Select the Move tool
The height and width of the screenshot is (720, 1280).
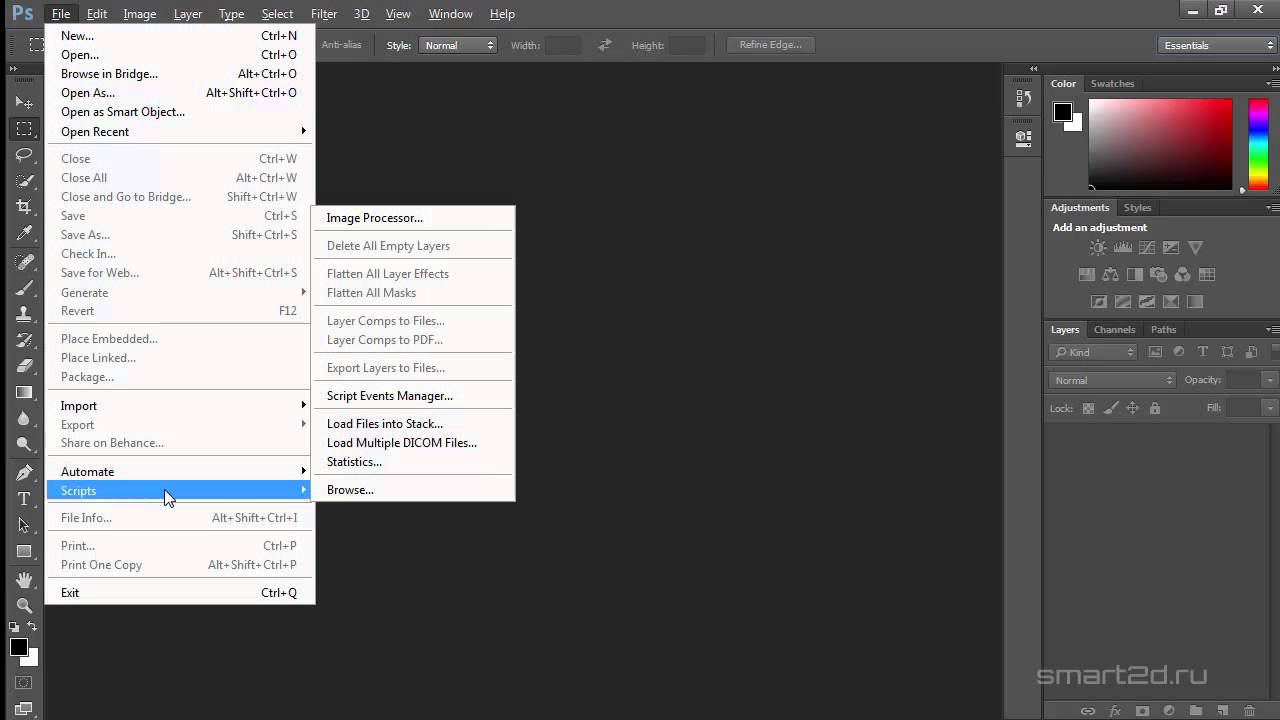pyautogui.click(x=24, y=102)
